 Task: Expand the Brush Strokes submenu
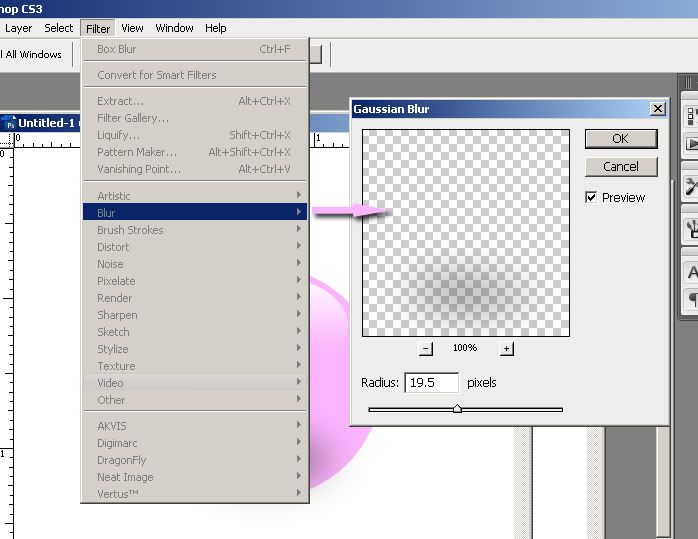(x=195, y=230)
